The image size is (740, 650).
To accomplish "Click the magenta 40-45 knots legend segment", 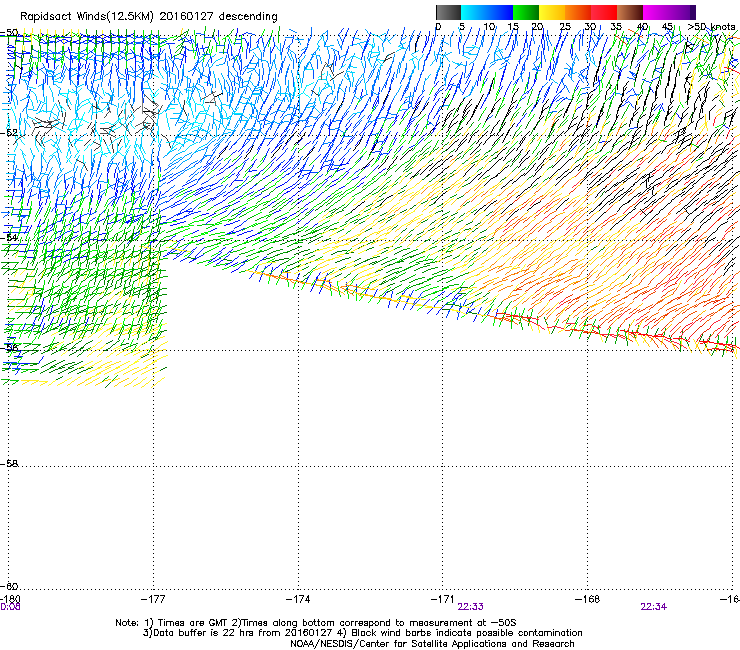I will pos(656,12).
